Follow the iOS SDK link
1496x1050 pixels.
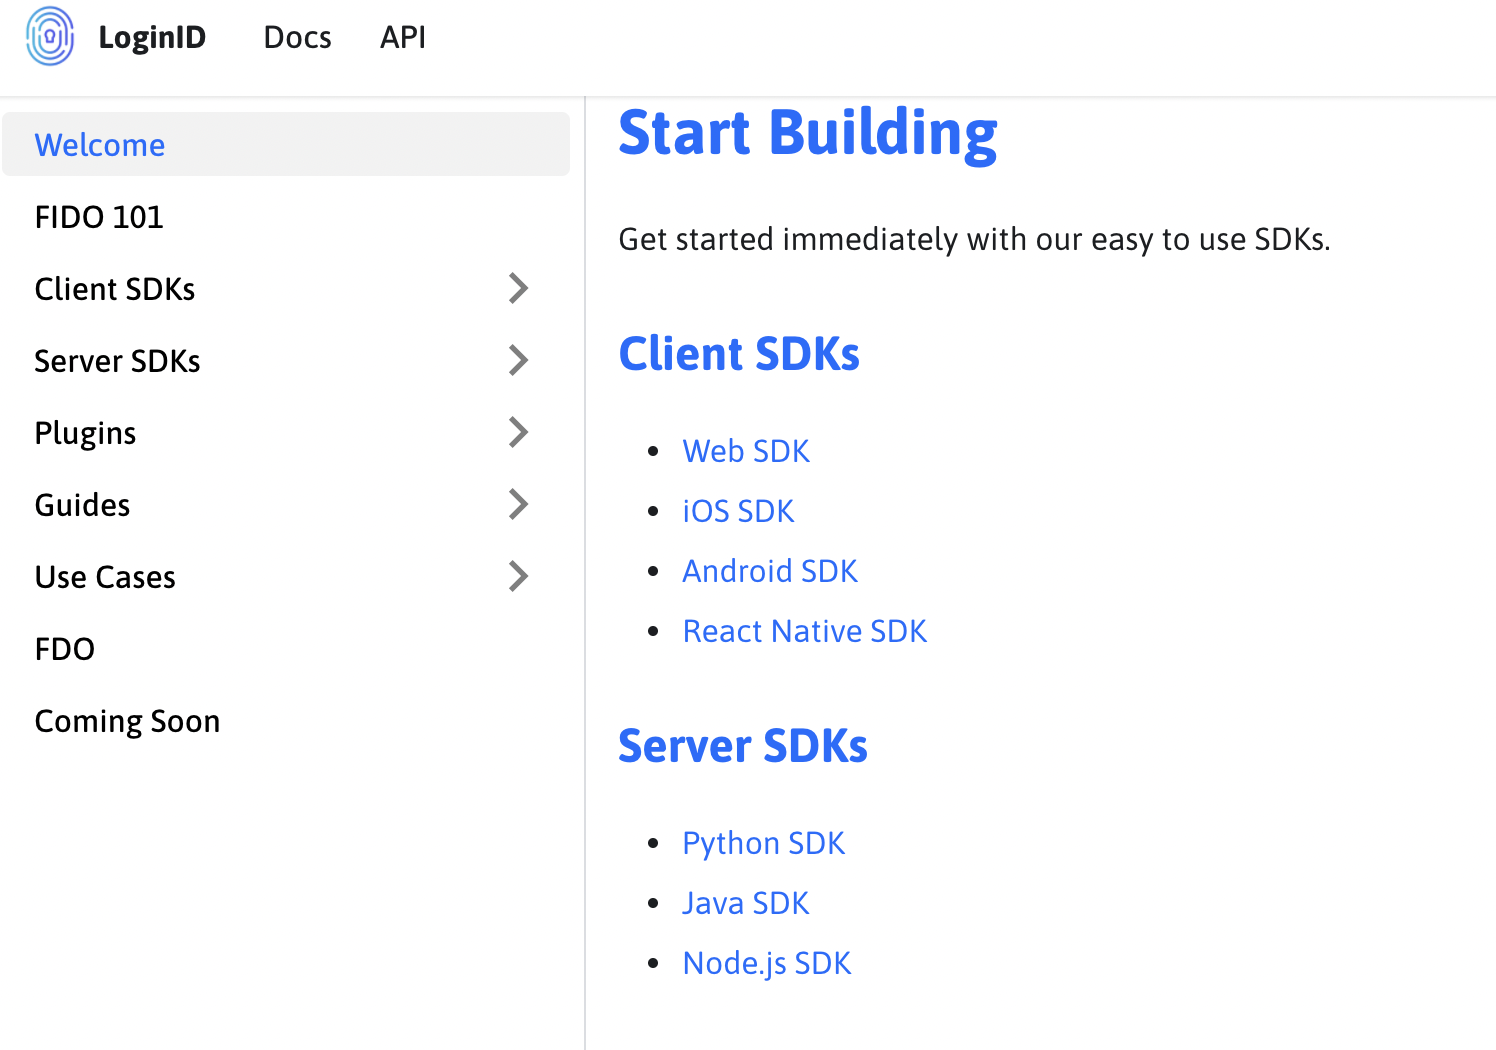click(x=738, y=511)
